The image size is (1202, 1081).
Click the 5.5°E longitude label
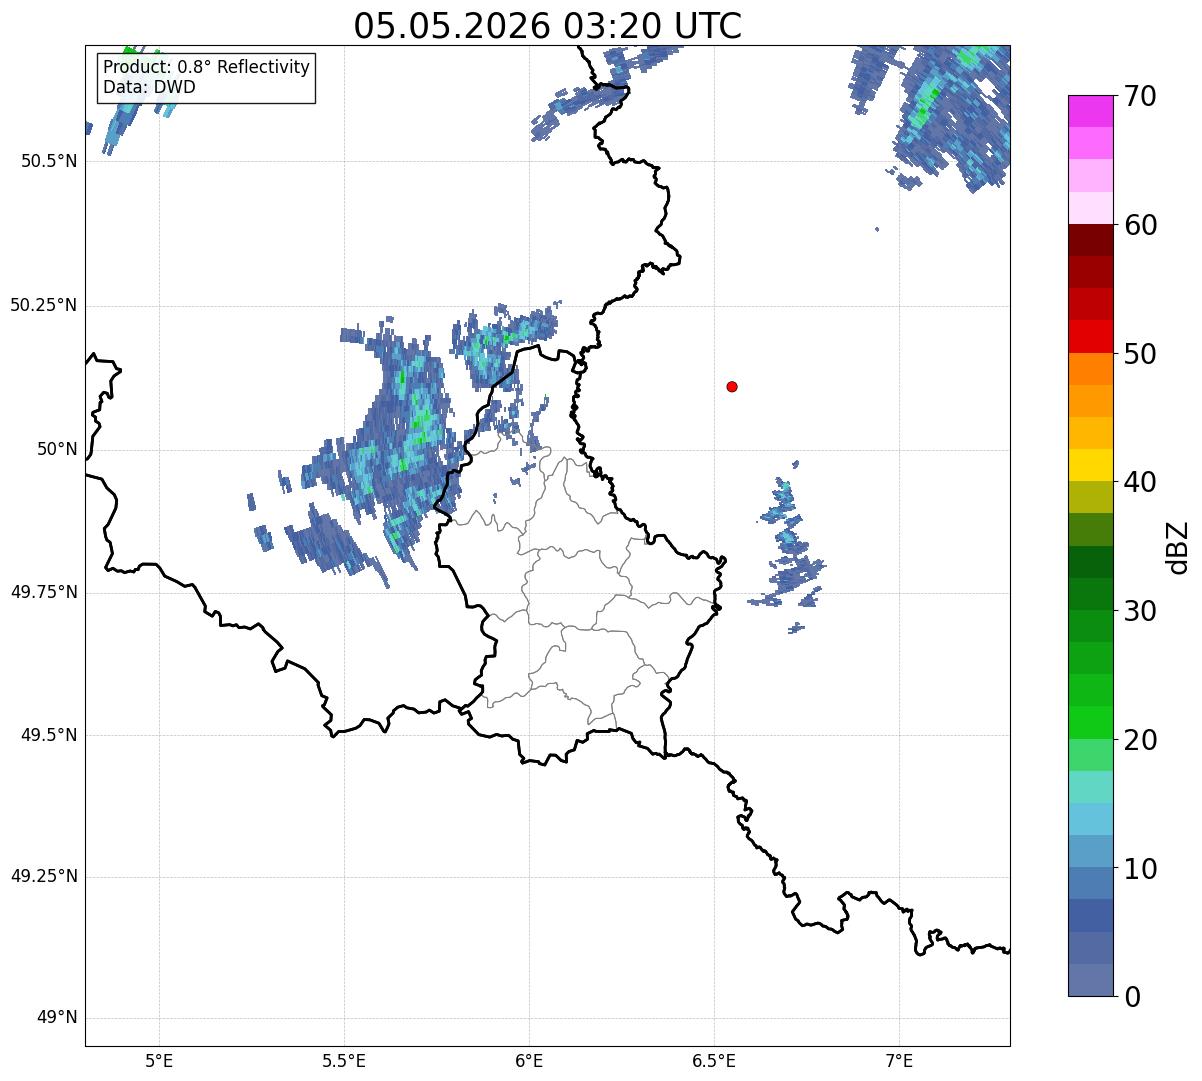344,1060
